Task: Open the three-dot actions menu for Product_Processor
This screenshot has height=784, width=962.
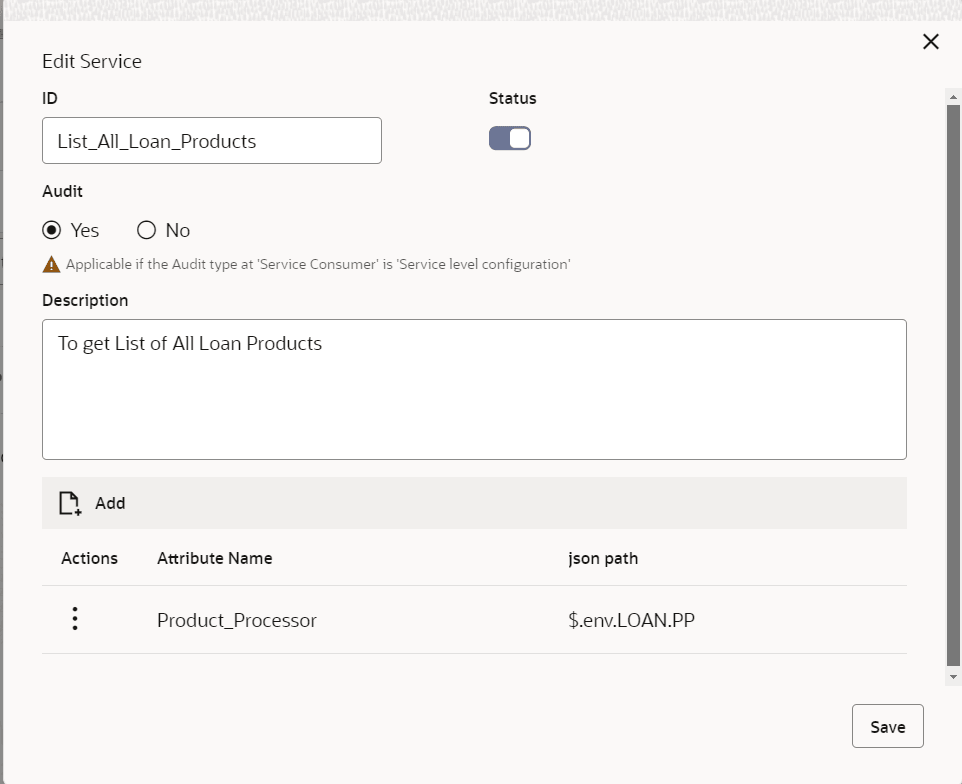Action: [x=75, y=619]
